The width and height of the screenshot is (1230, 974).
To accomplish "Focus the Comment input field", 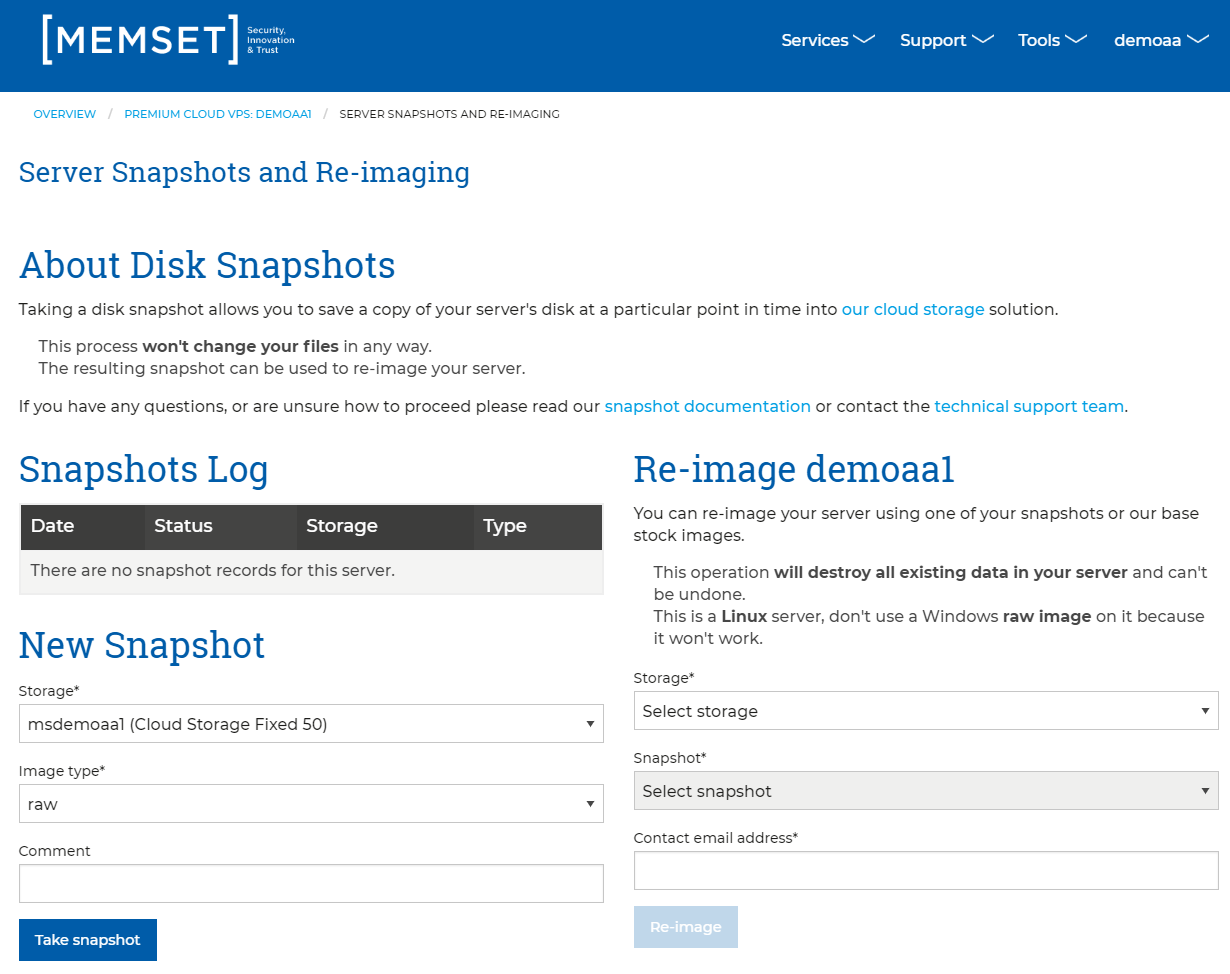I will pyautogui.click(x=311, y=884).
